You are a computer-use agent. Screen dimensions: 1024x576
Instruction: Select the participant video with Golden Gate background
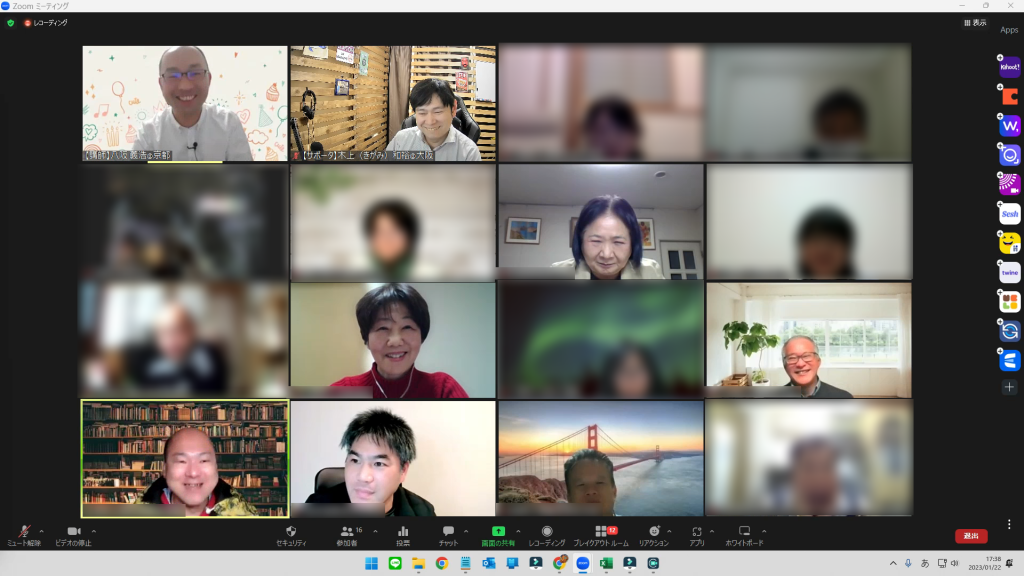[600, 458]
